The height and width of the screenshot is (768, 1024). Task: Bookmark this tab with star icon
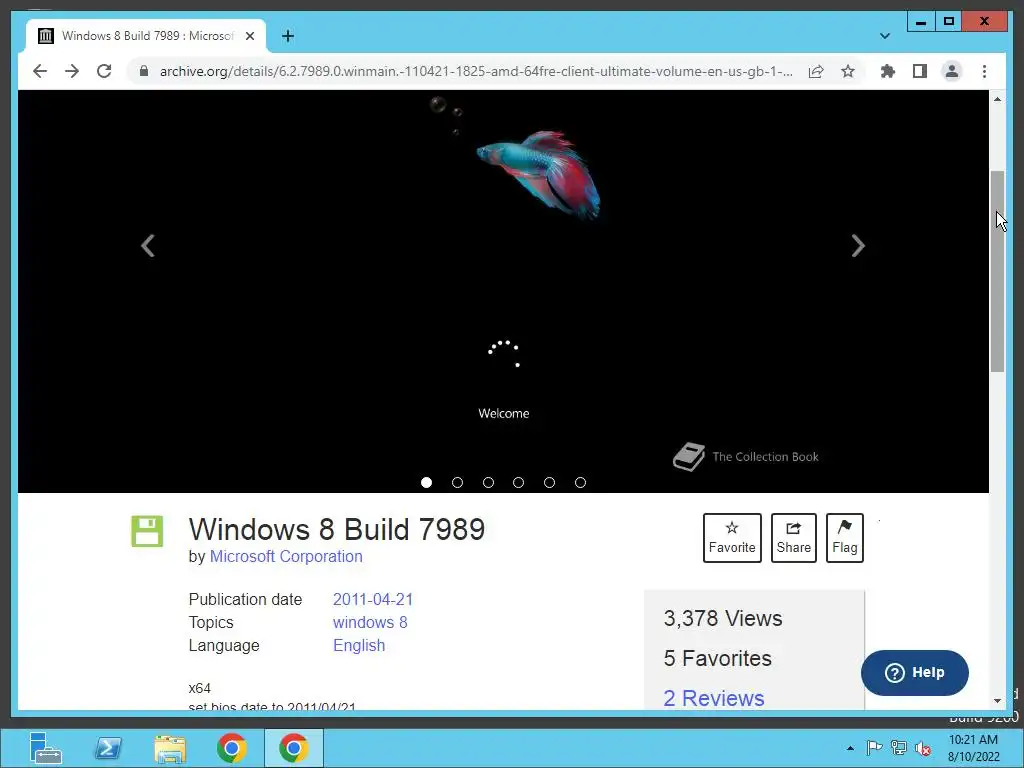[x=848, y=71]
